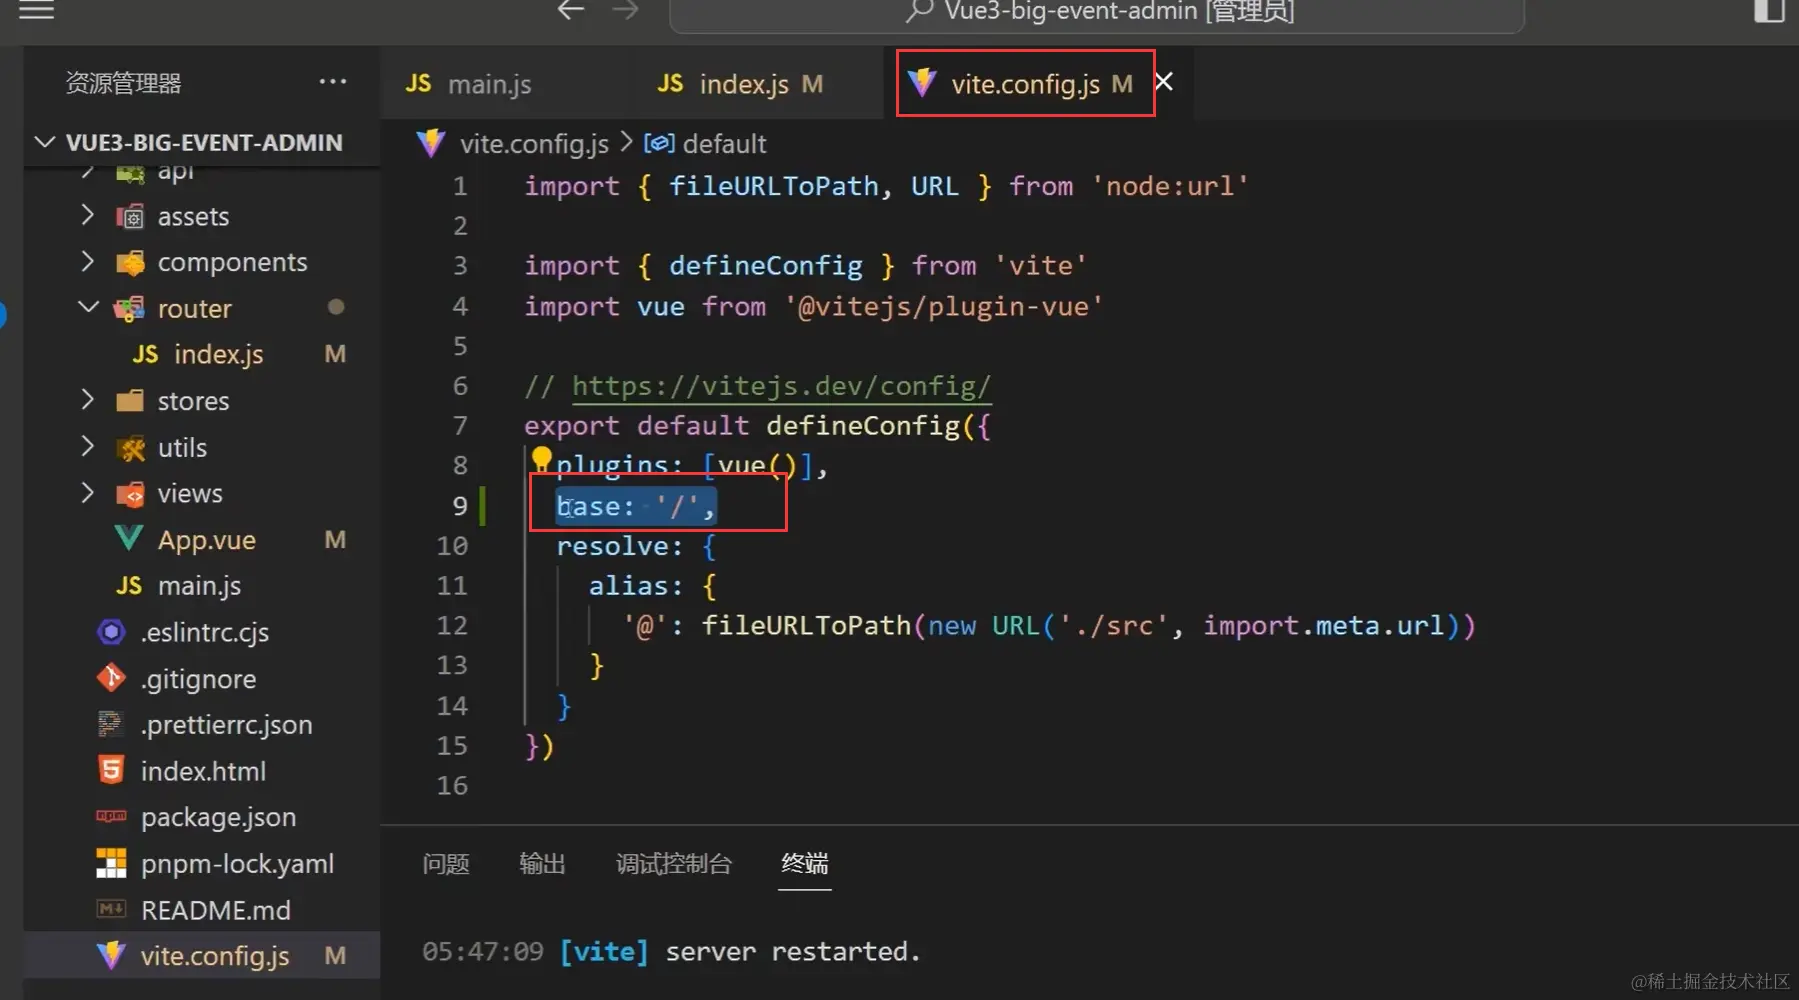Click the router folder icon
The height and width of the screenshot is (1000, 1799).
[x=130, y=309]
